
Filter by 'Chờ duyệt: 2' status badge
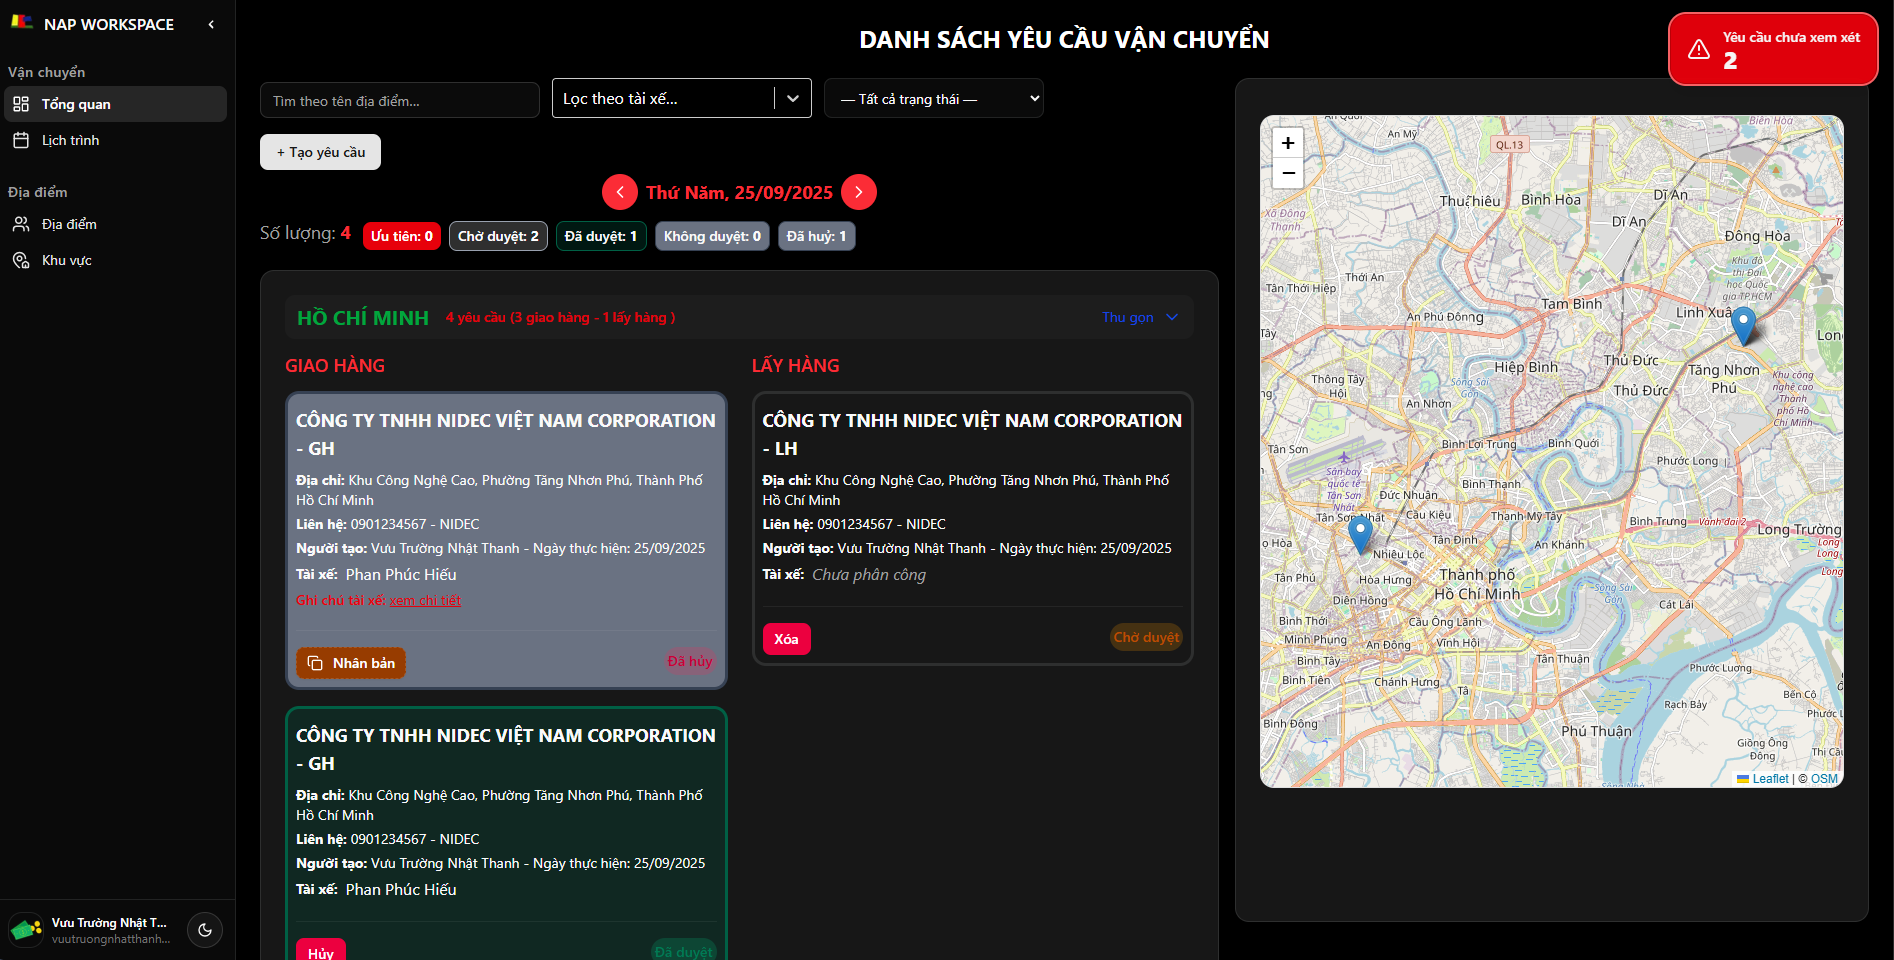[x=498, y=236]
